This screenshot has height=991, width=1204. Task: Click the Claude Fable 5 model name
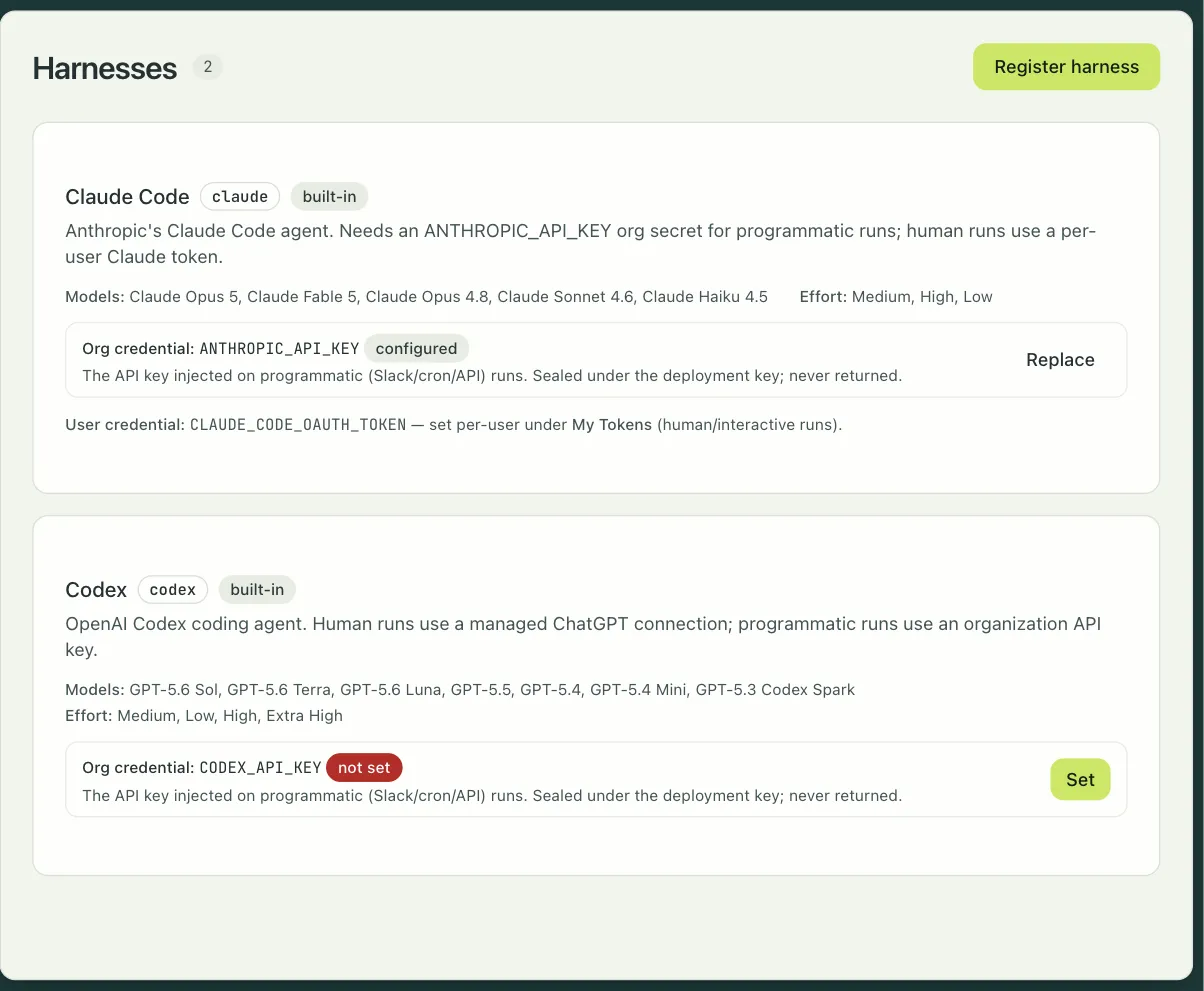coord(303,297)
